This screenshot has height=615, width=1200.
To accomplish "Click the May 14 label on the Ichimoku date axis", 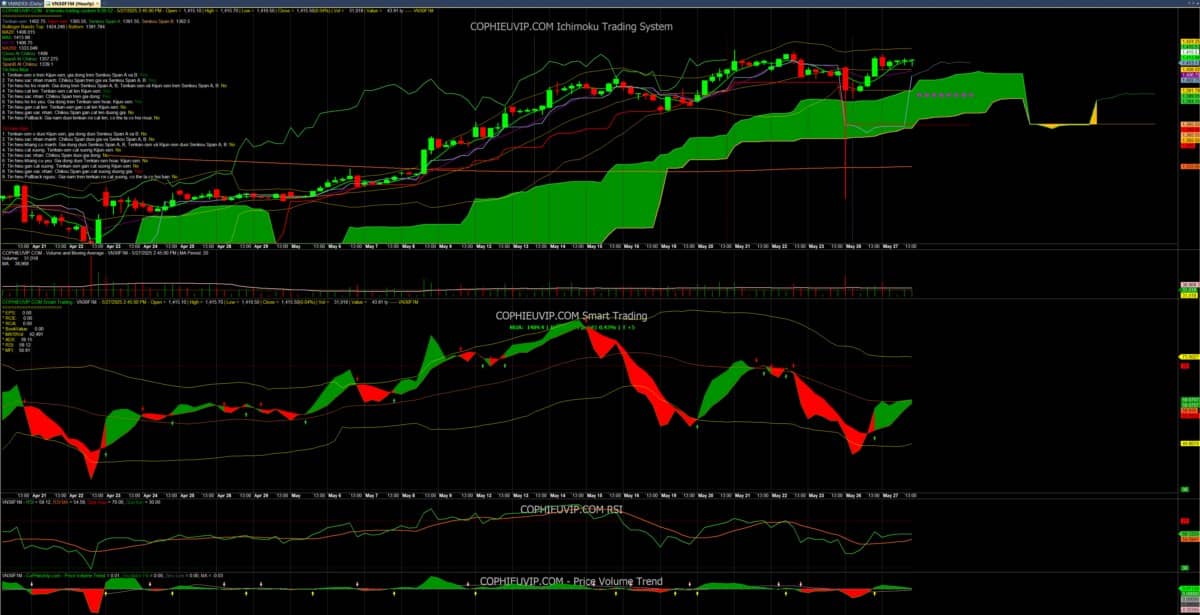I will (556, 244).
